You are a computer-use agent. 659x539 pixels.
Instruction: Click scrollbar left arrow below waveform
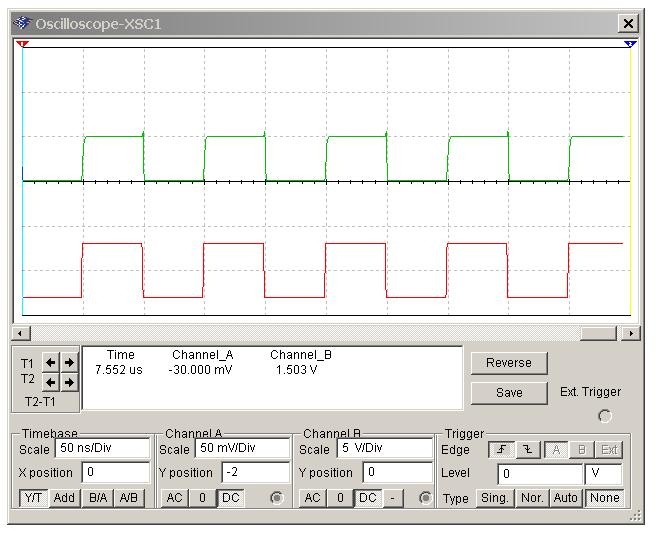coord(22,333)
